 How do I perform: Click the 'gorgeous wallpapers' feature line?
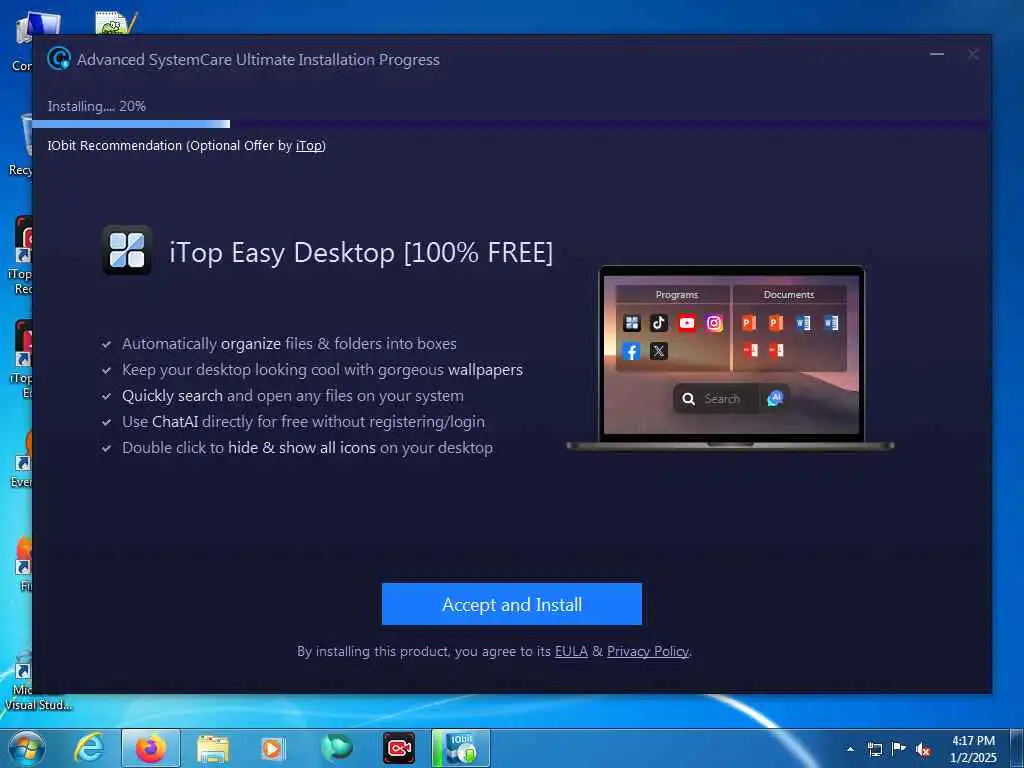[323, 370]
